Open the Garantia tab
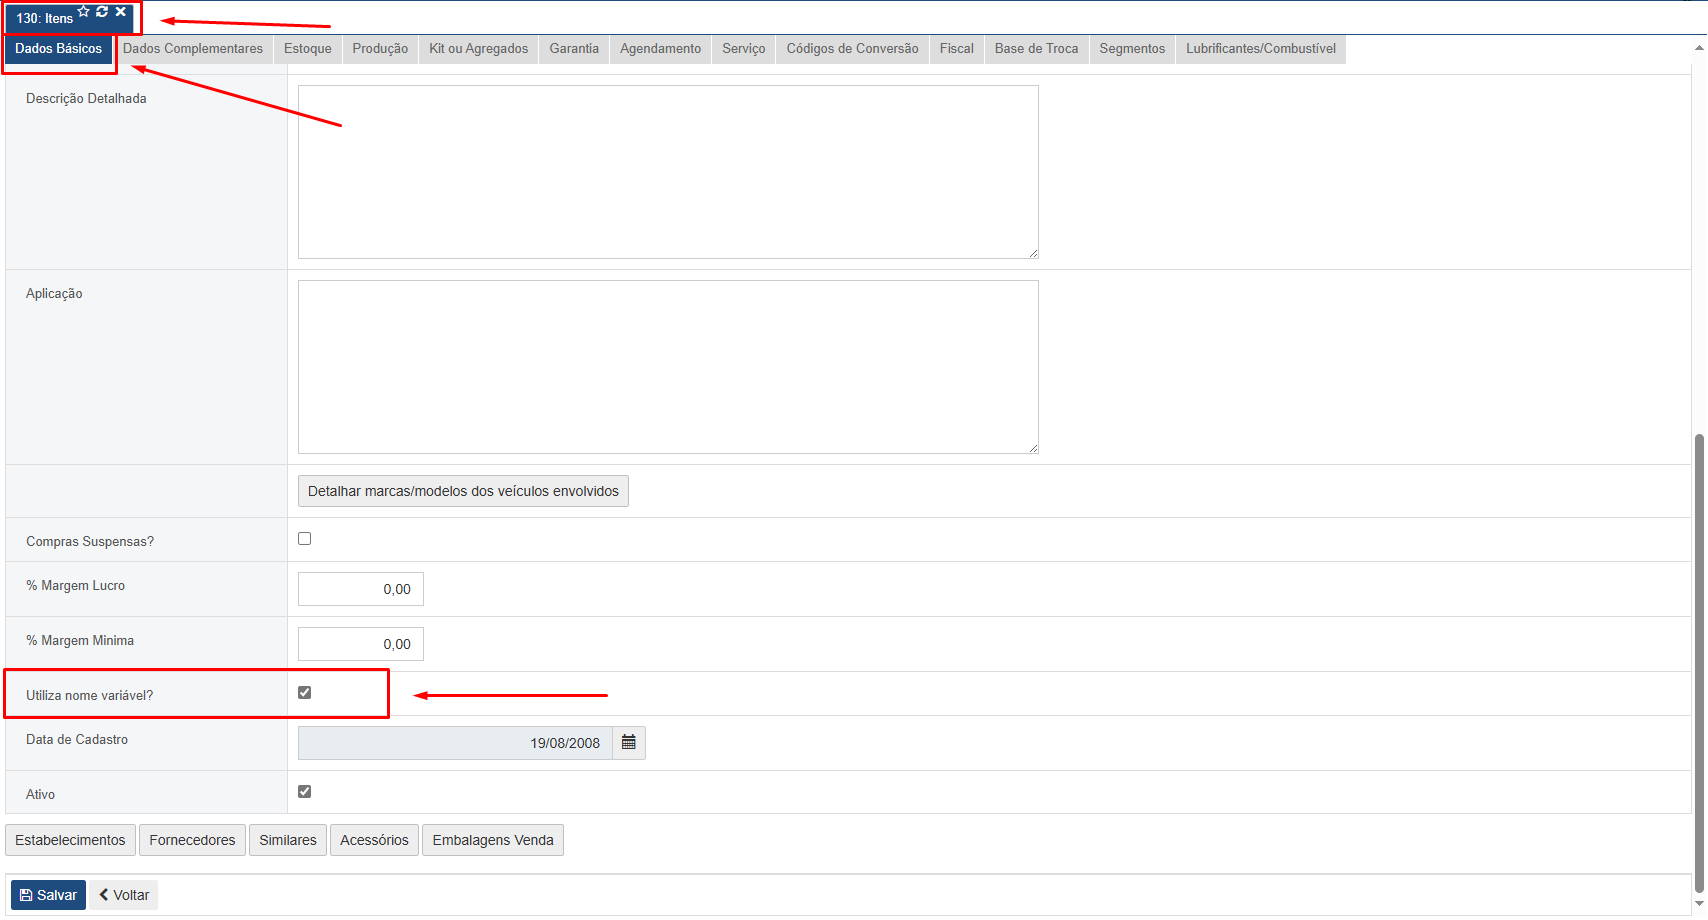The width and height of the screenshot is (1708, 920). 574,49
